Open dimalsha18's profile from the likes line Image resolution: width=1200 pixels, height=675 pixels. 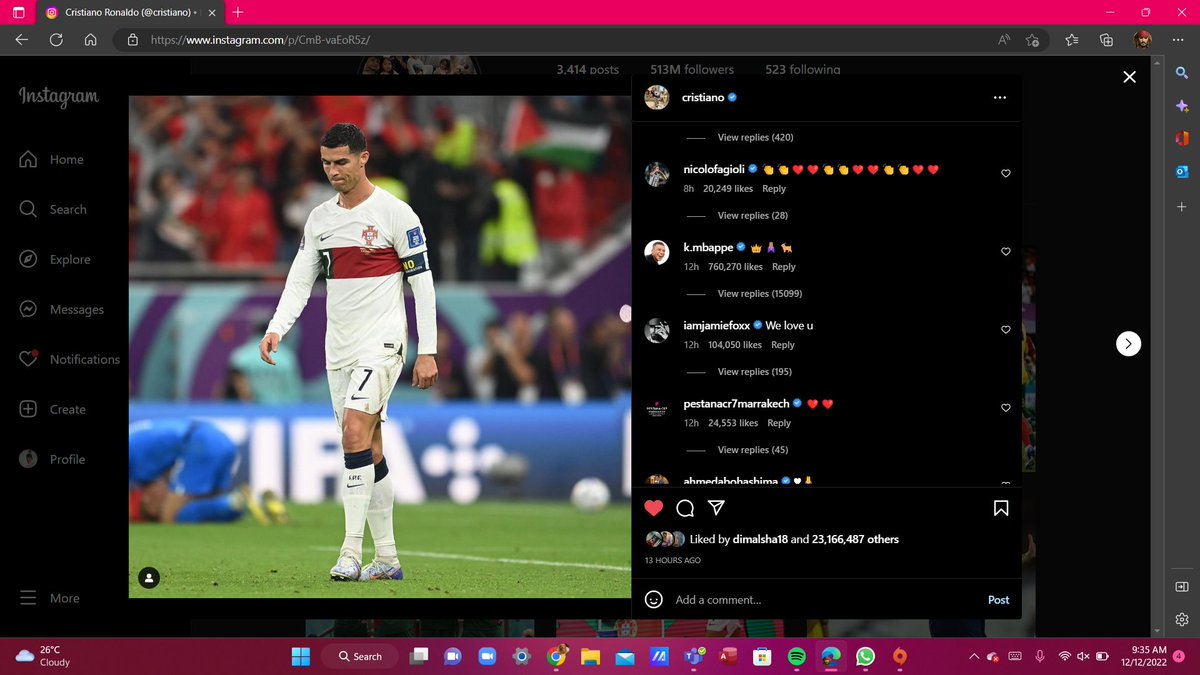click(762, 539)
